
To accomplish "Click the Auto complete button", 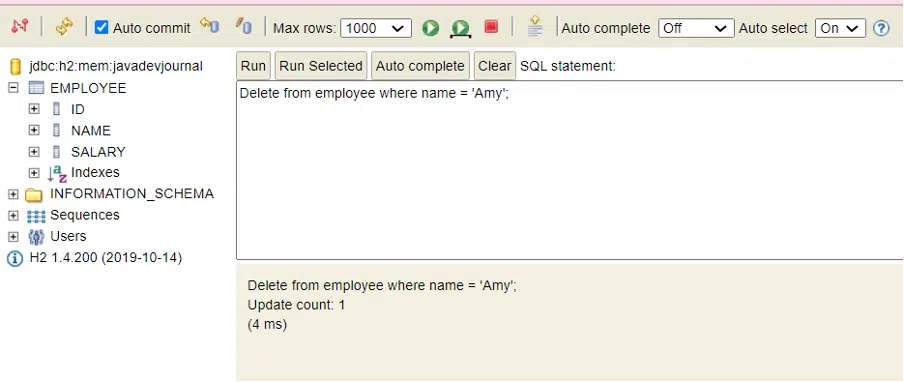I will [x=420, y=66].
